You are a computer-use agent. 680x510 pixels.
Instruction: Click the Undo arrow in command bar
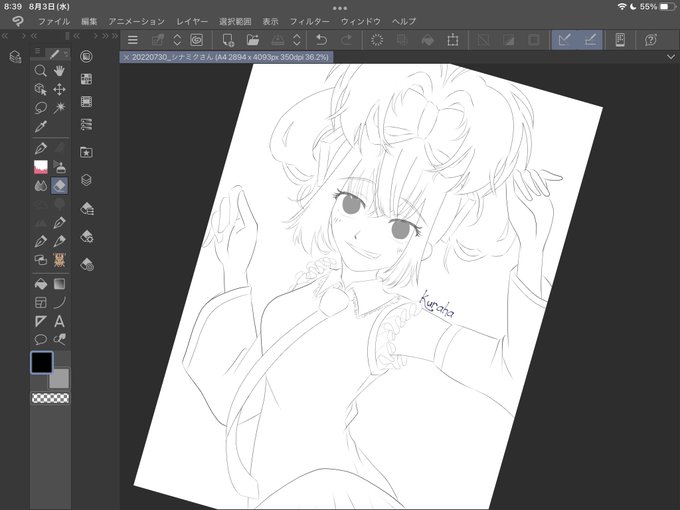click(321, 40)
